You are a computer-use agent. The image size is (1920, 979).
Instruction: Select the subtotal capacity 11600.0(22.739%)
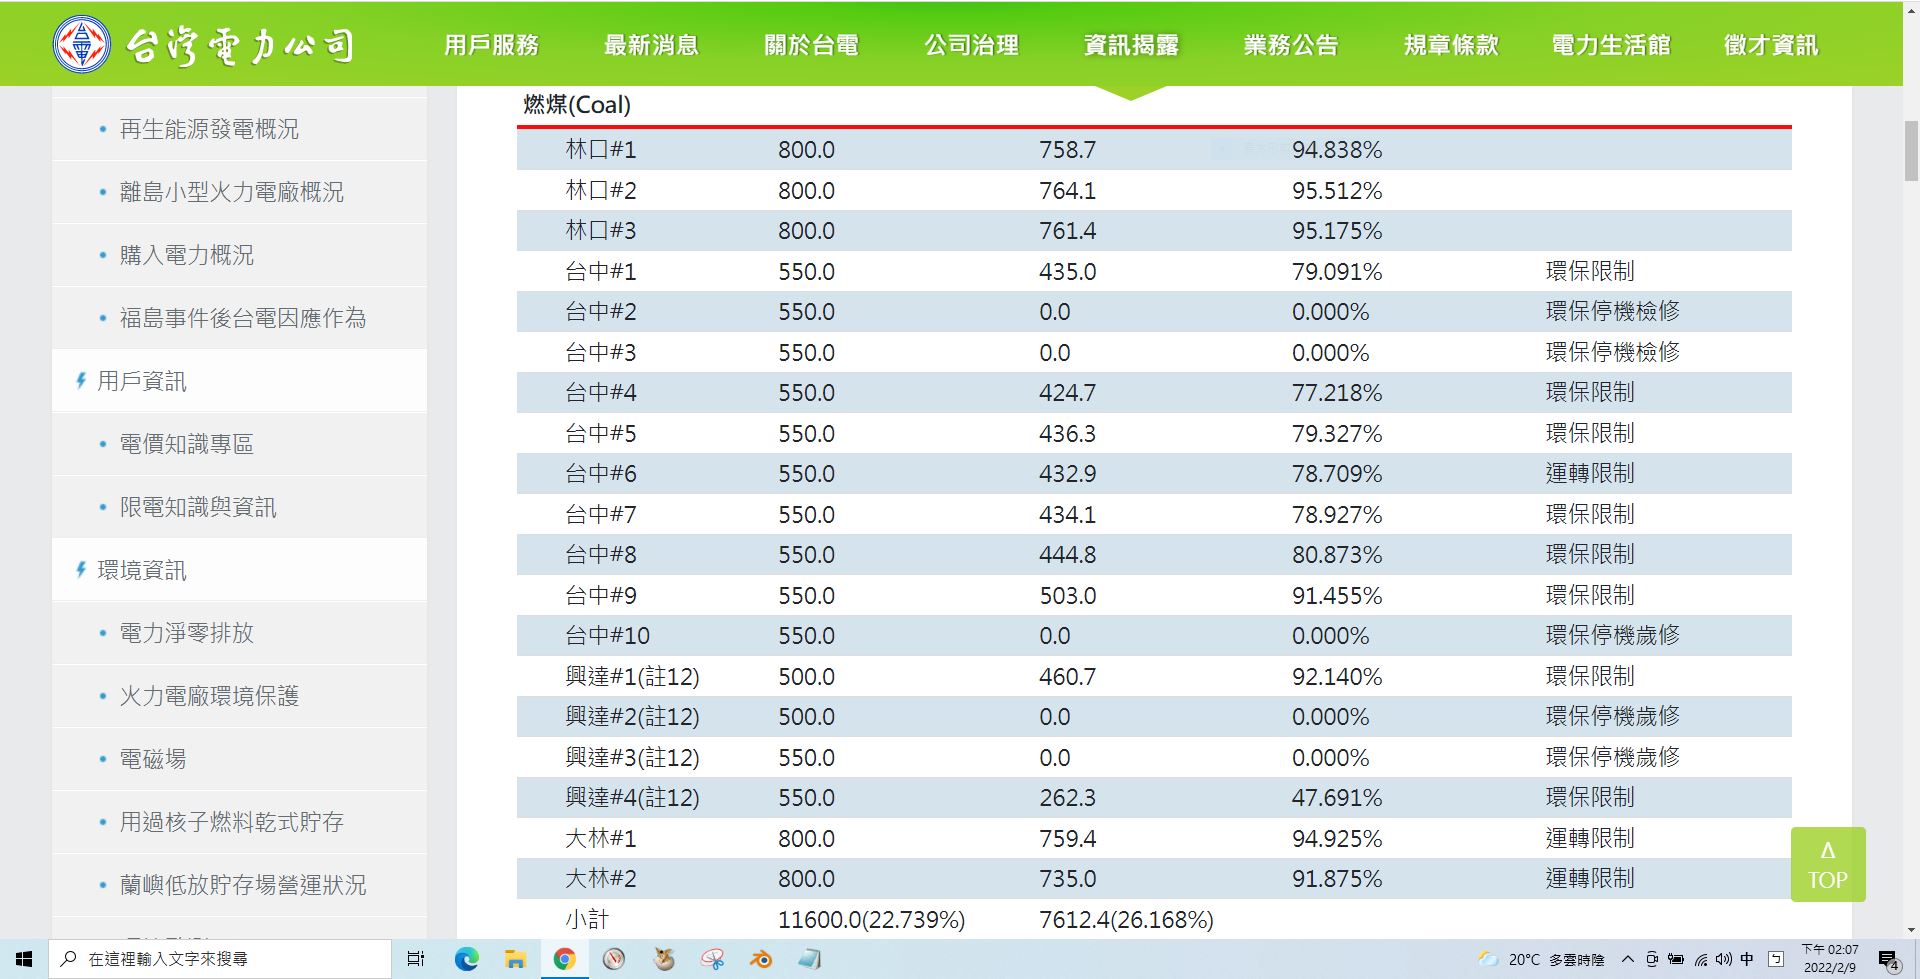871,920
